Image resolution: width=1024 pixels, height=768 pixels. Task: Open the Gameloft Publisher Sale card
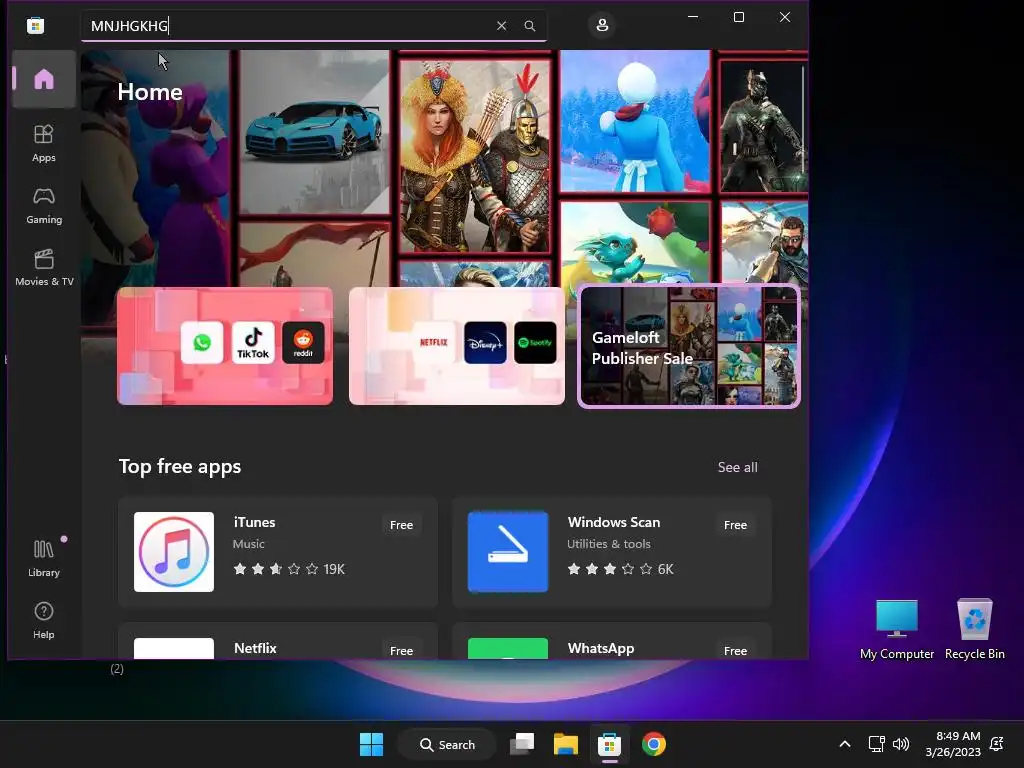[689, 346]
